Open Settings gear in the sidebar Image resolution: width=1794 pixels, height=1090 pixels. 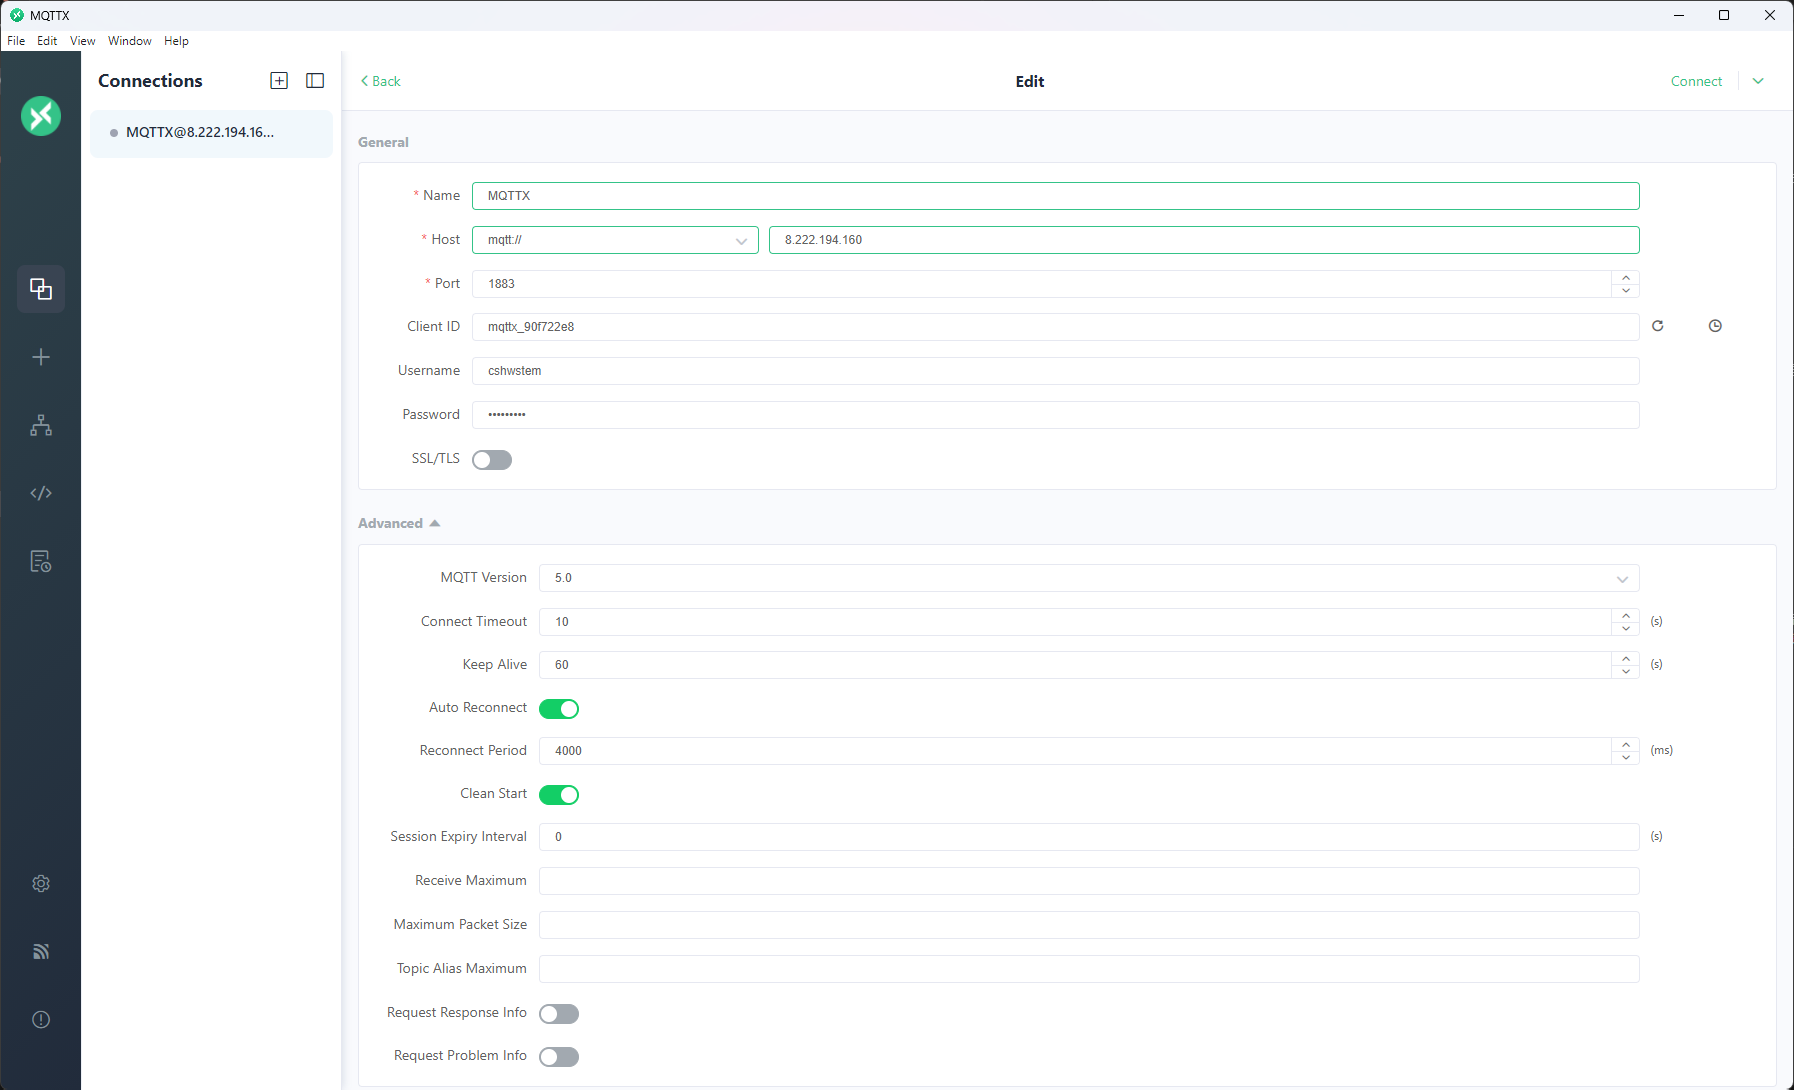(41, 884)
